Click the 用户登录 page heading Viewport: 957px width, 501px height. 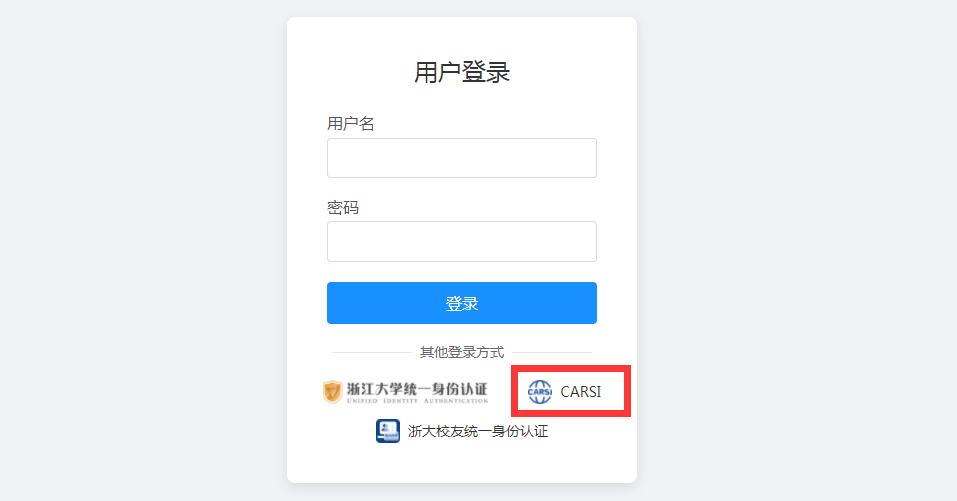tap(462, 72)
